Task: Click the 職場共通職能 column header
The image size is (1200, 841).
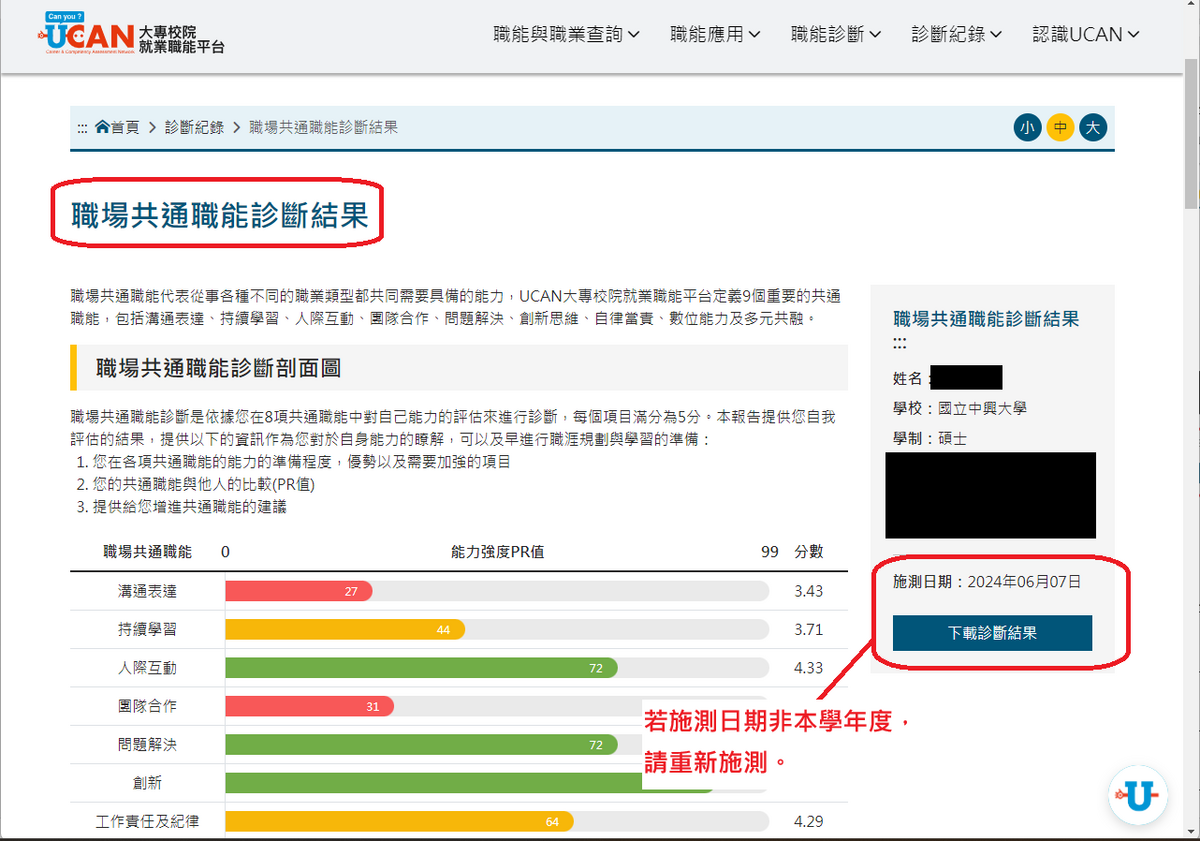Action: coord(147,552)
